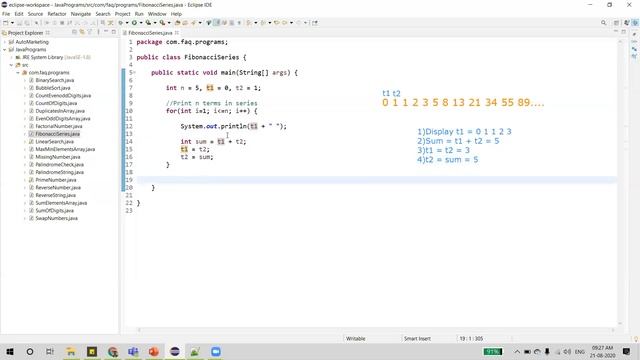Screen dimensions: 640x360
Task: Open the notification center icon
Action: pyautogui.click(x=627, y=351)
